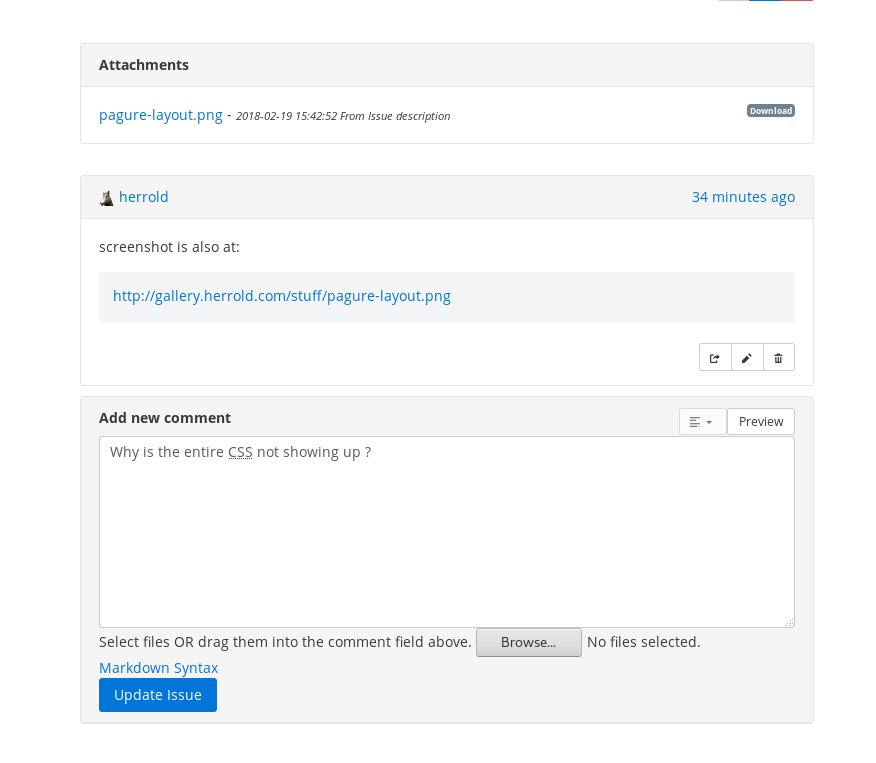The image size is (876, 763).
Task: Click the 'Add new comment' heading
Action: [x=165, y=418]
